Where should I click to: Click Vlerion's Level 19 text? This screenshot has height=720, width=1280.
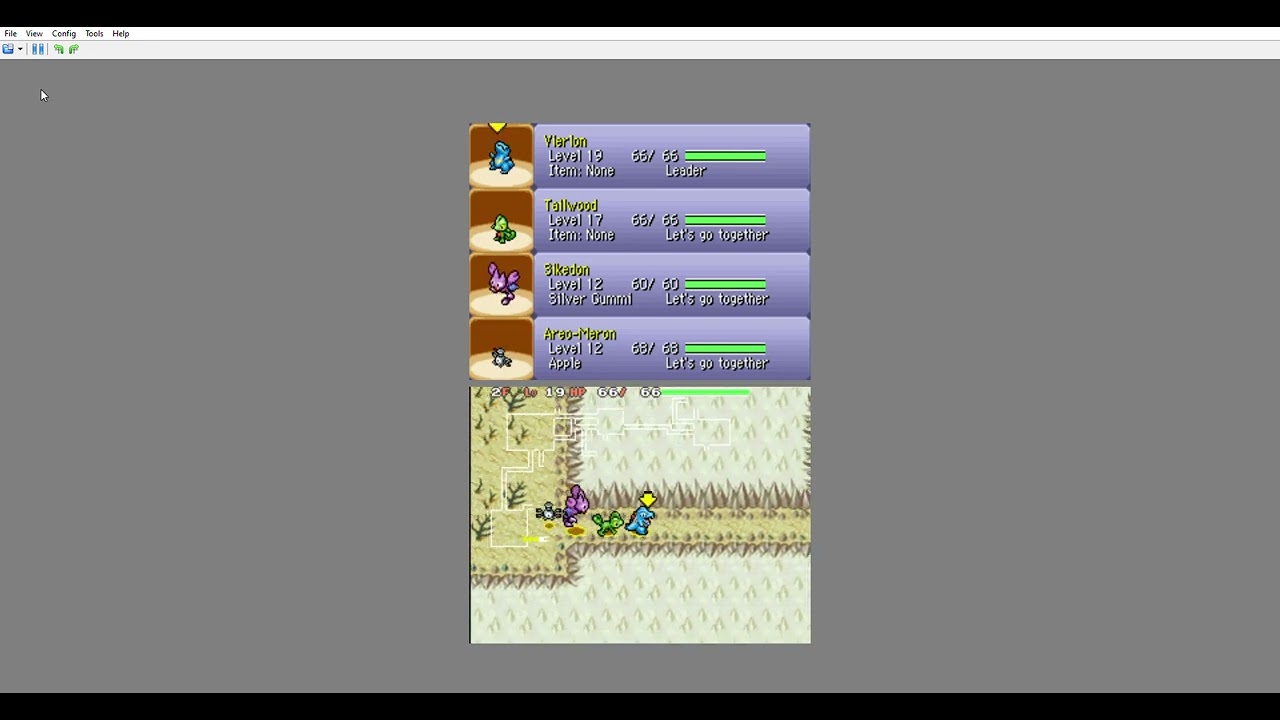[x=575, y=156]
